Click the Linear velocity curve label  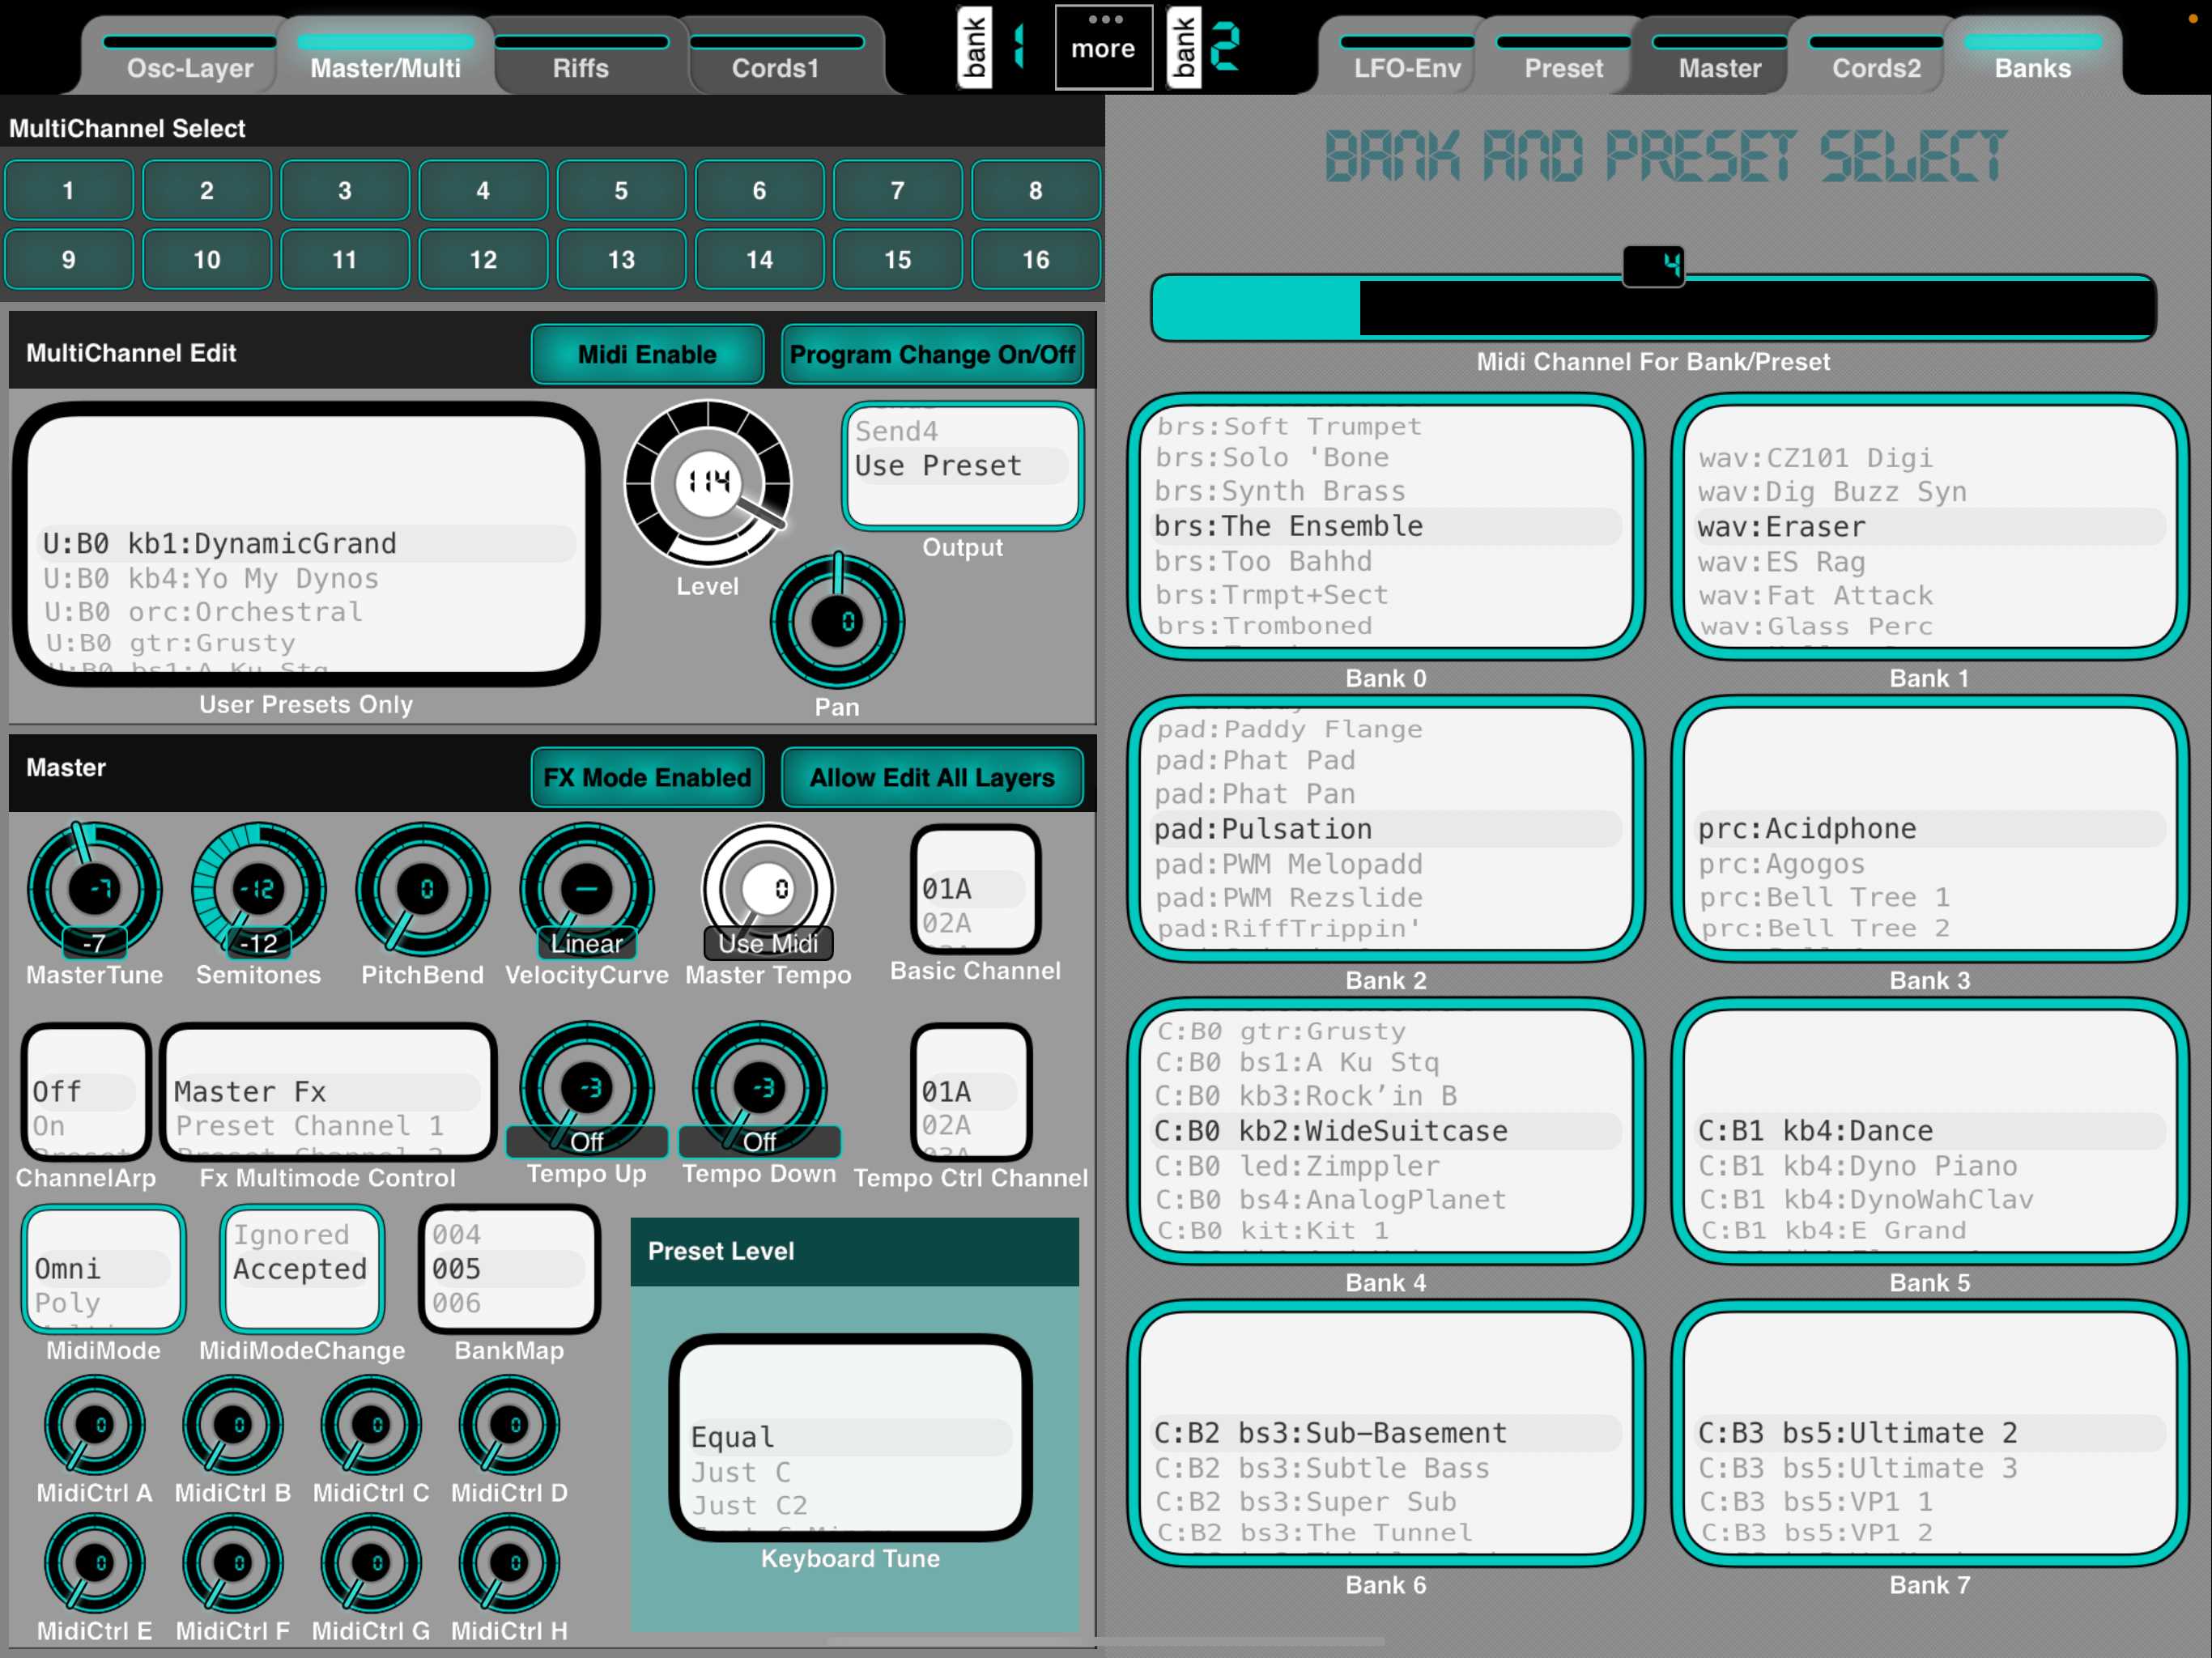click(x=587, y=943)
